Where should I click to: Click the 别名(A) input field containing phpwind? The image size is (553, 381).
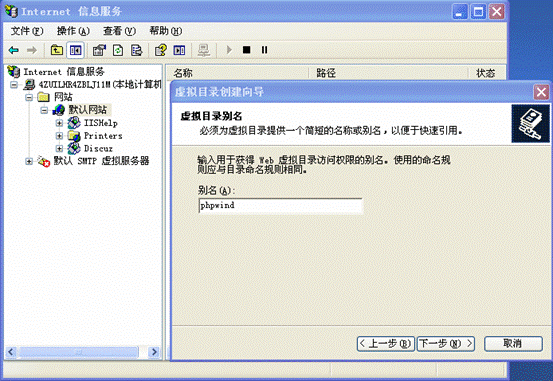point(280,206)
